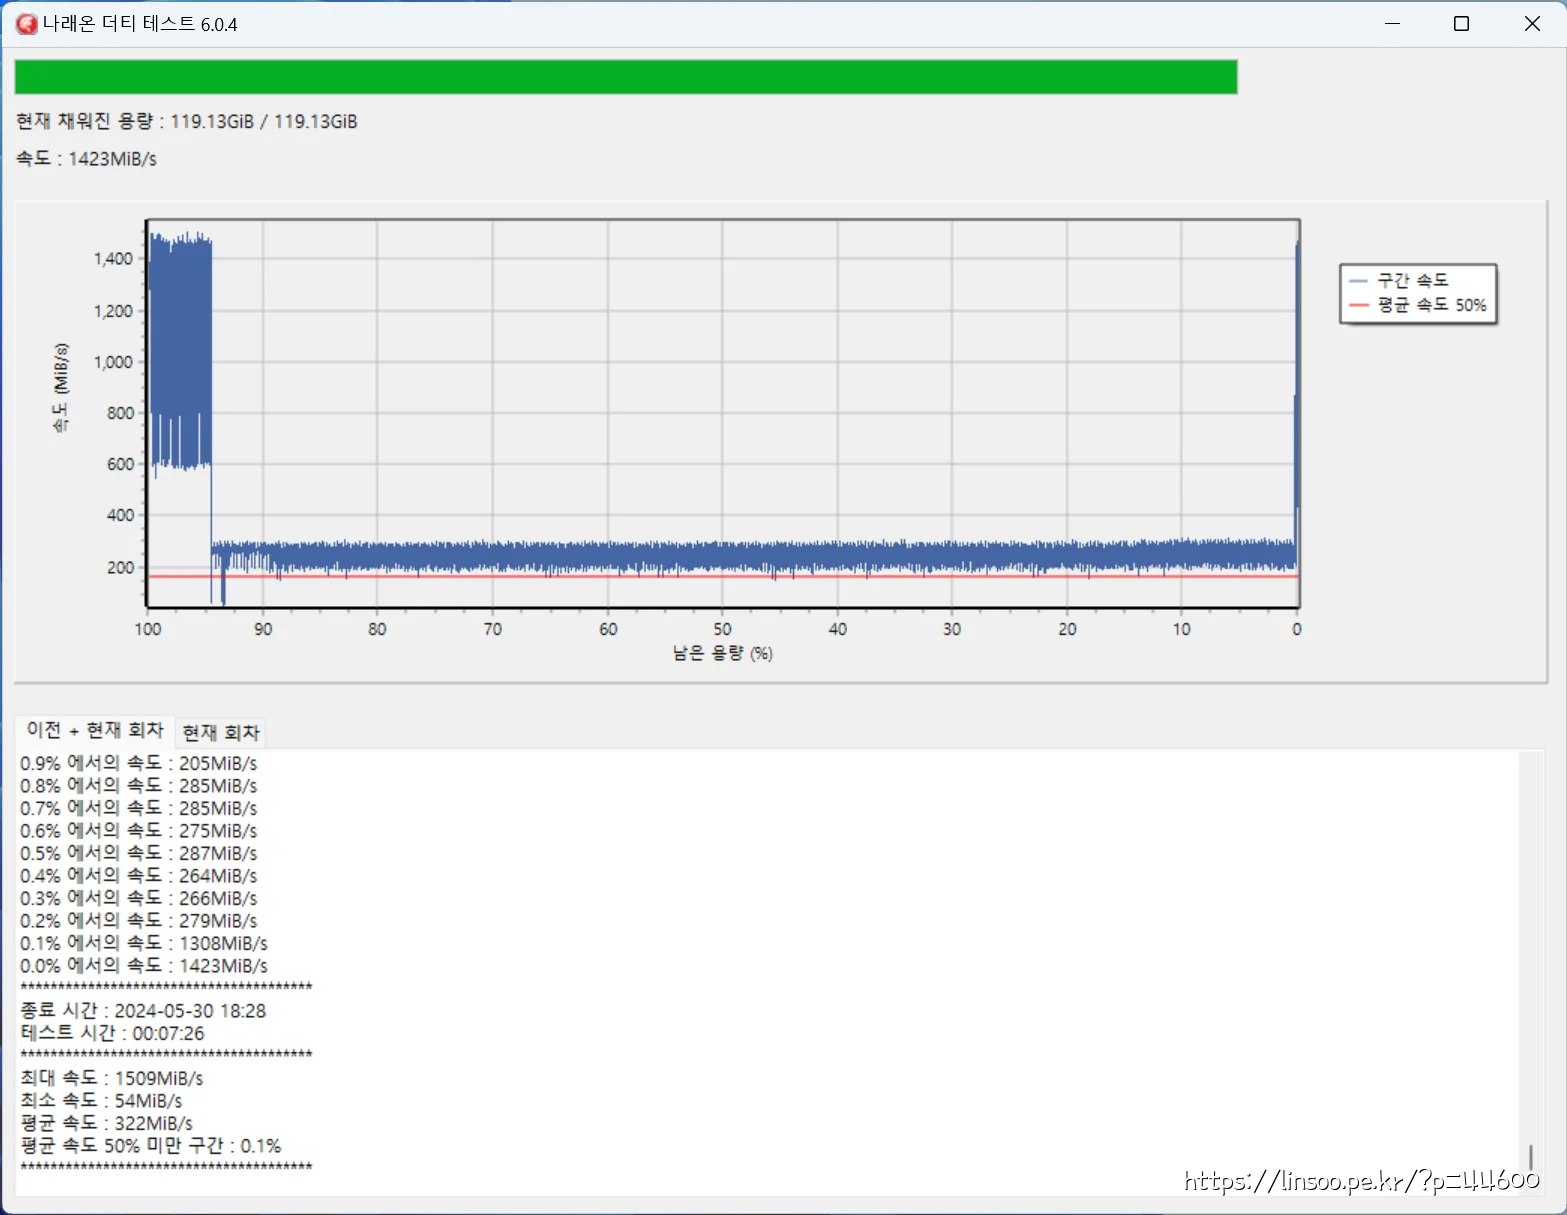The width and height of the screenshot is (1567, 1215).
Task: Click the log panel scrollbar thumb
Action: [x=1530, y=1157]
